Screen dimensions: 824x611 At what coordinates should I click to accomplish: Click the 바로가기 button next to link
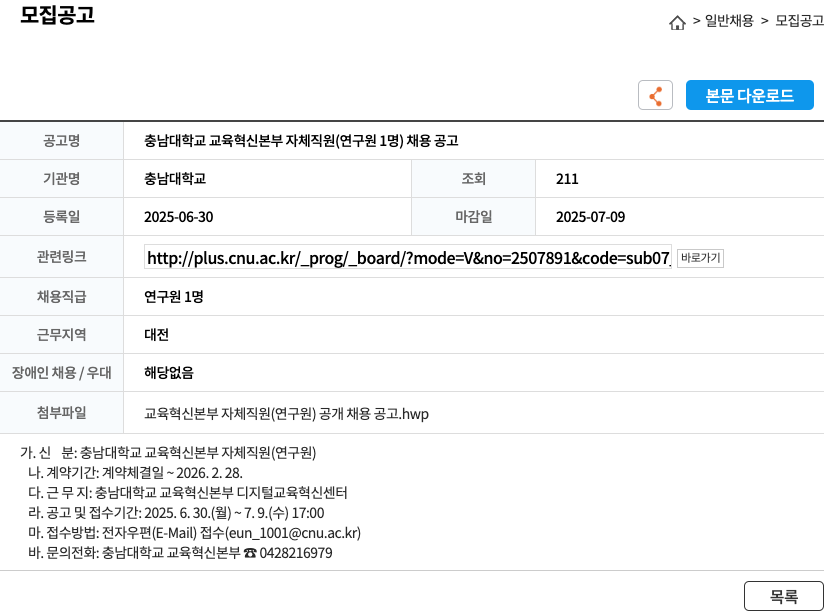coord(700,258)
